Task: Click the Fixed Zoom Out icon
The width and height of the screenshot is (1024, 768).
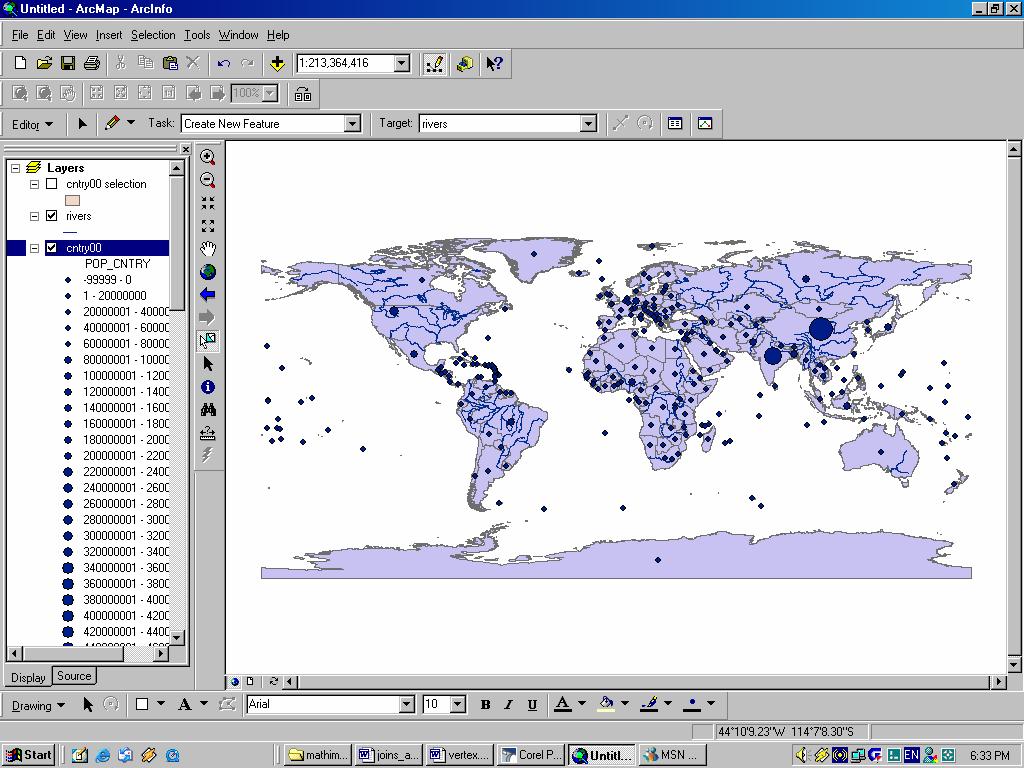Action: coord(208,226)
